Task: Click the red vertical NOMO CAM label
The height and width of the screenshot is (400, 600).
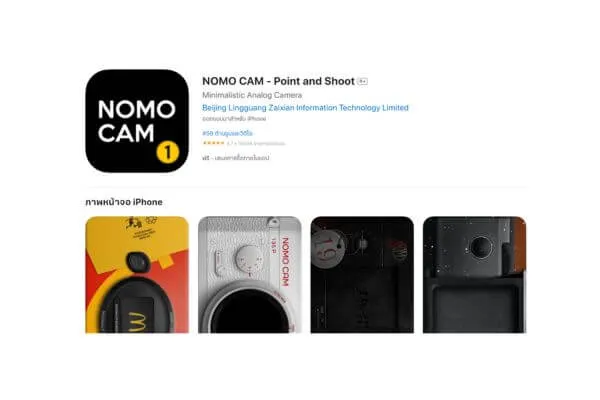Action: click(x=285, y=262)
